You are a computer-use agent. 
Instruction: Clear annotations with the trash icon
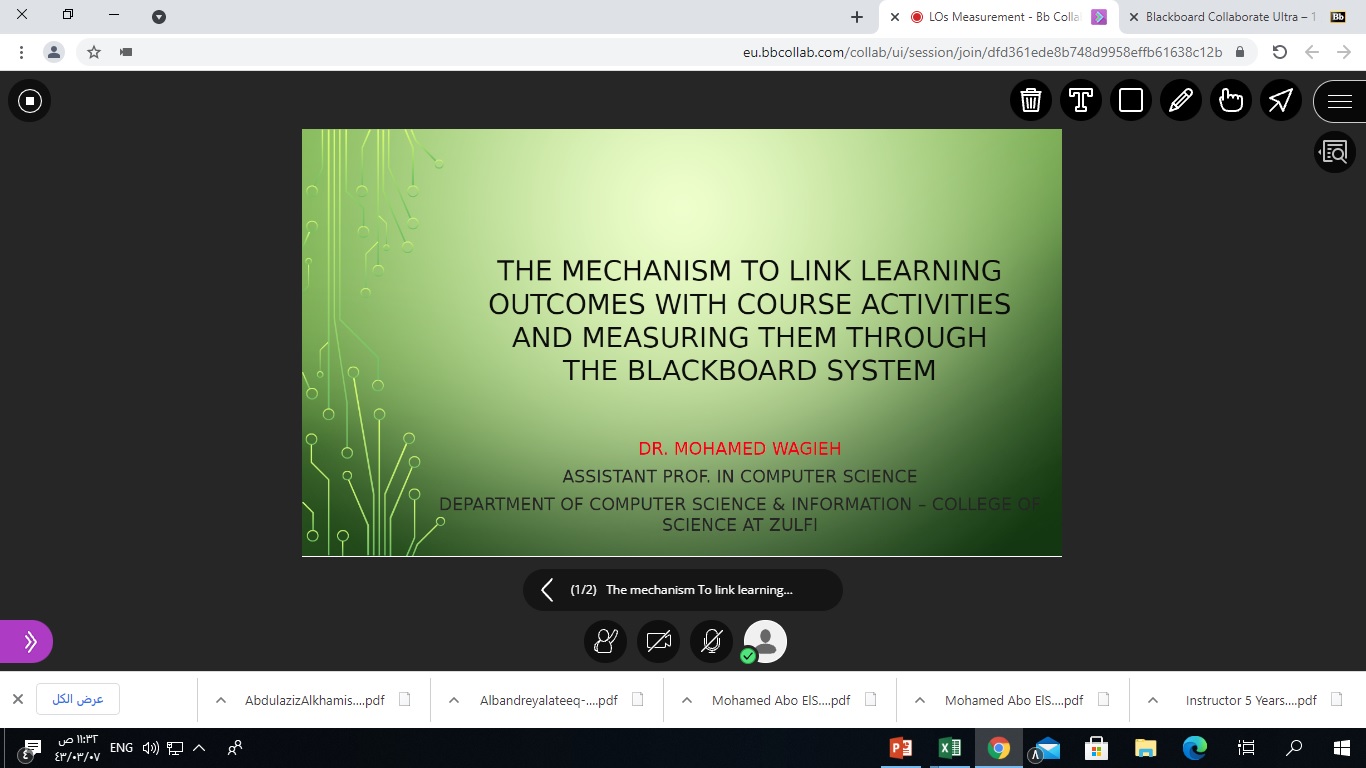pyautogui.click(x=1031, y=100)
